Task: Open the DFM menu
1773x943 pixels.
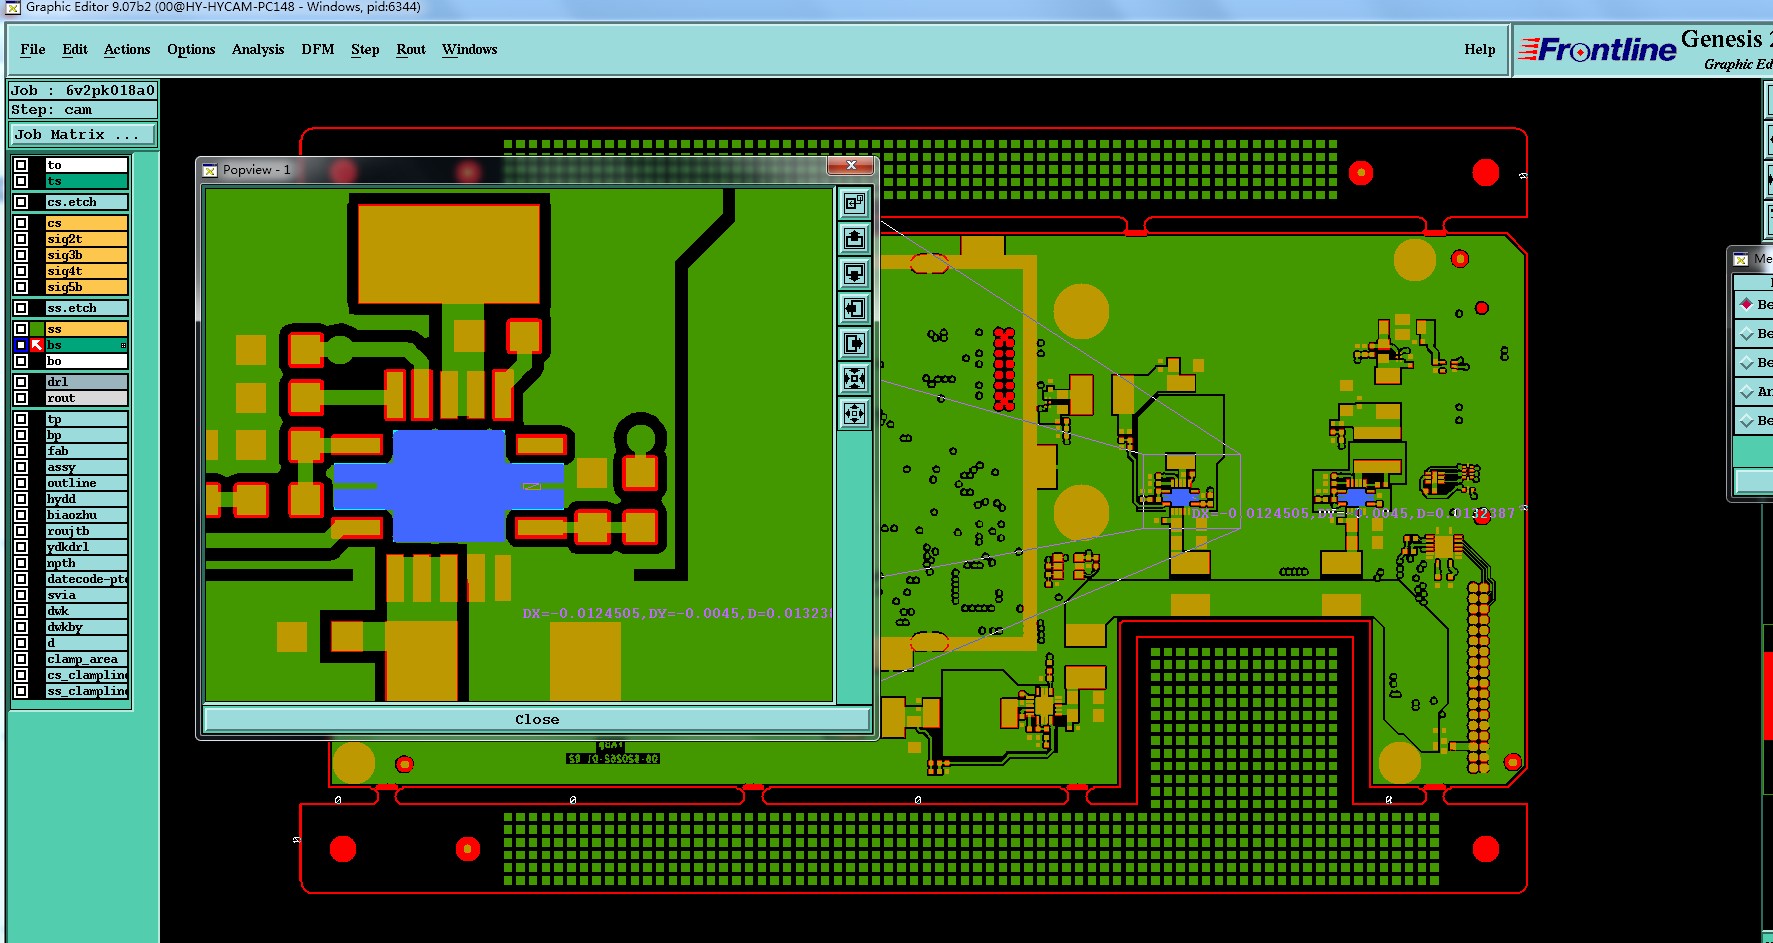Action: 318,49
